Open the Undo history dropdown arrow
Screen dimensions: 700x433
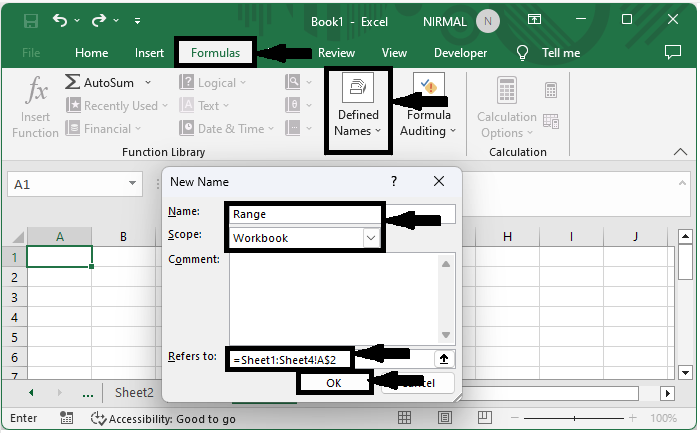77,21
